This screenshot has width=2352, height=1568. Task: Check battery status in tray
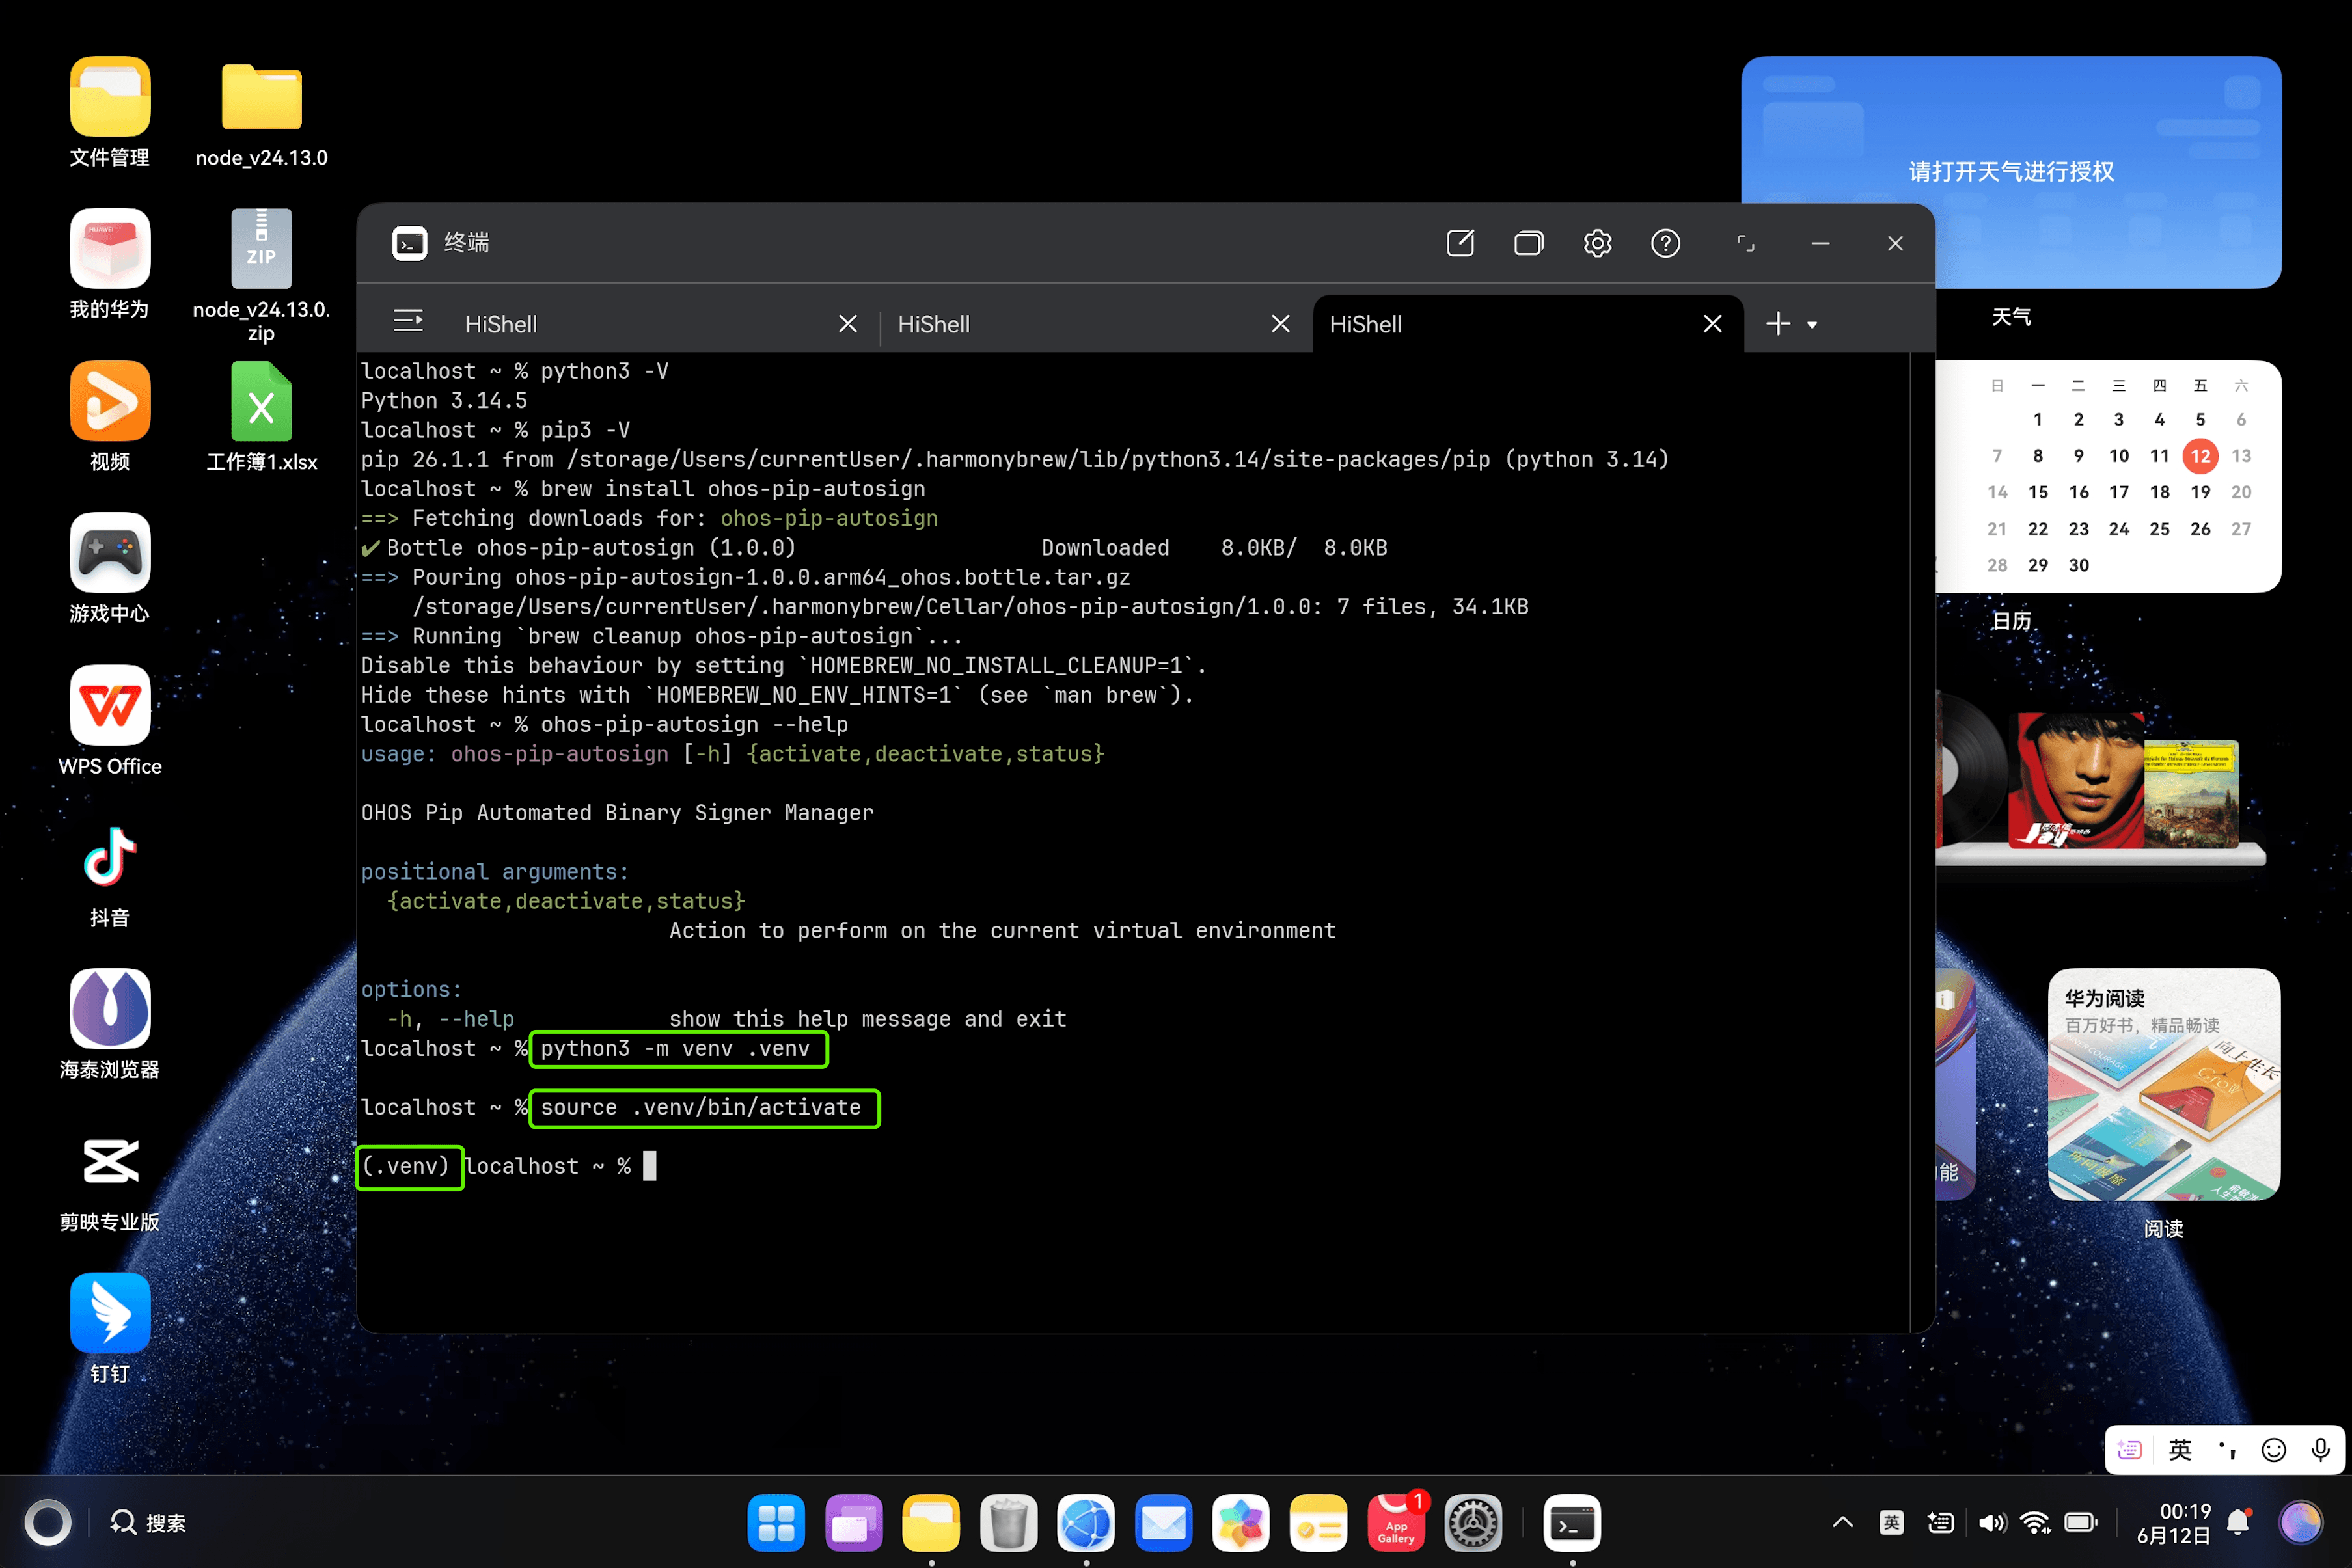pos(2081,1522)
